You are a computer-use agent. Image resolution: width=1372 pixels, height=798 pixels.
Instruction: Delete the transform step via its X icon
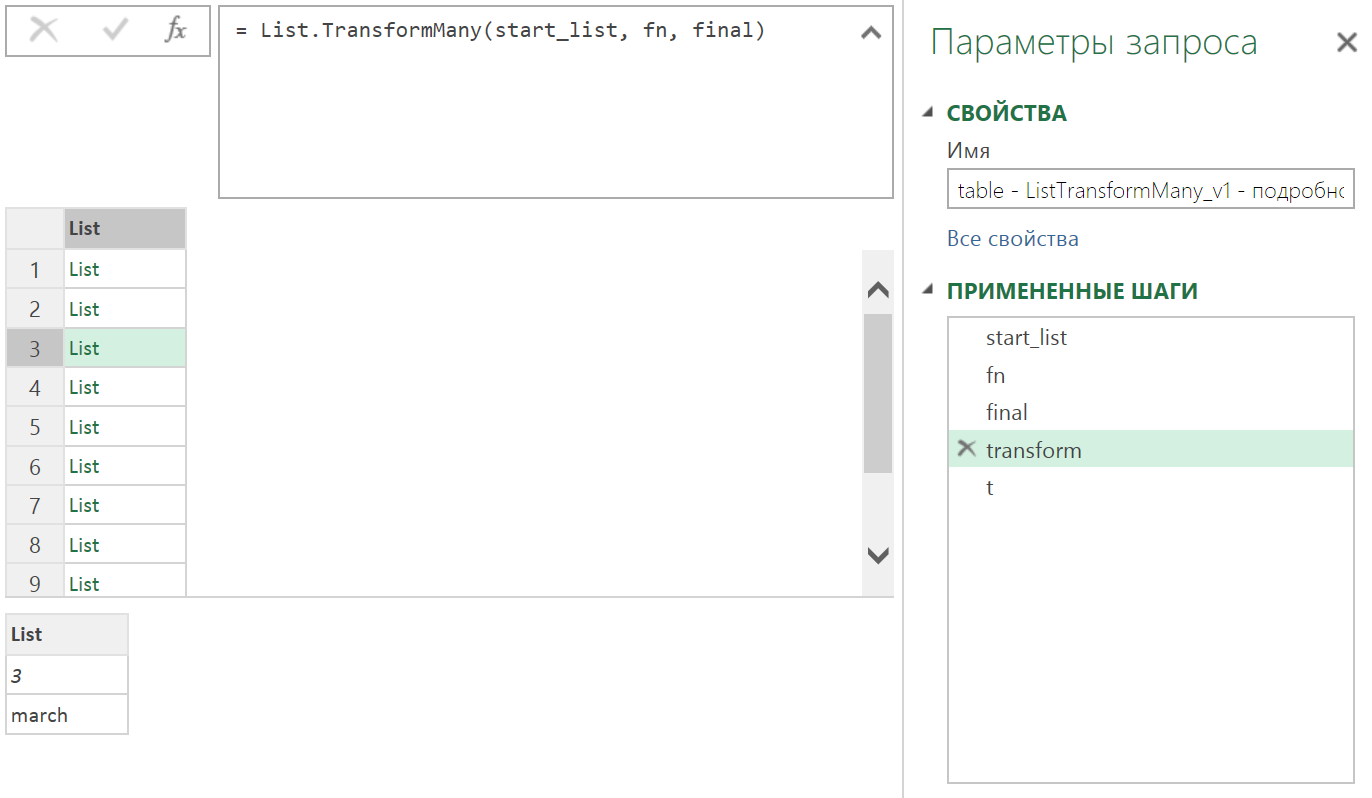(x=965, y=450)
